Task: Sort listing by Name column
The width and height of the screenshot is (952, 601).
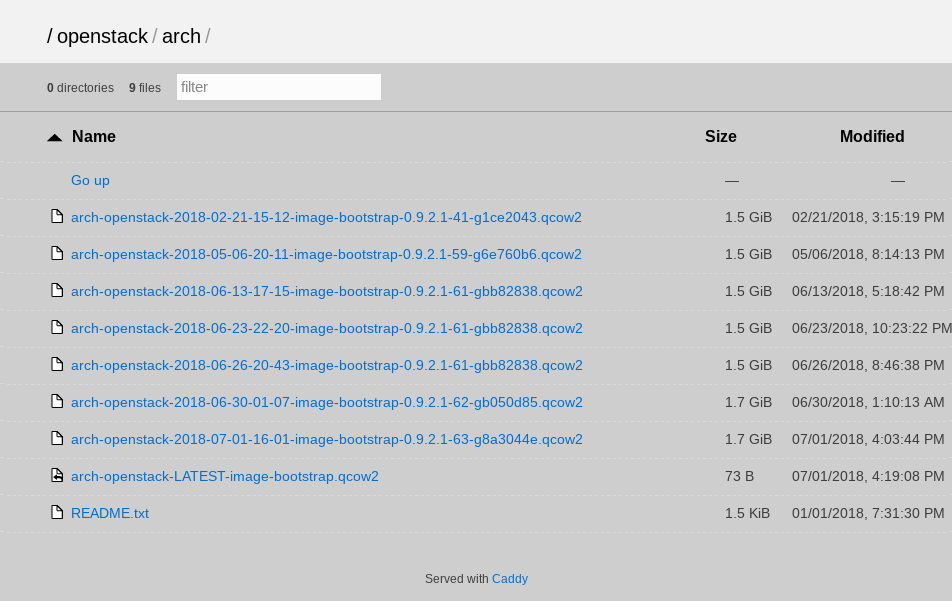Action: (94, 137)
